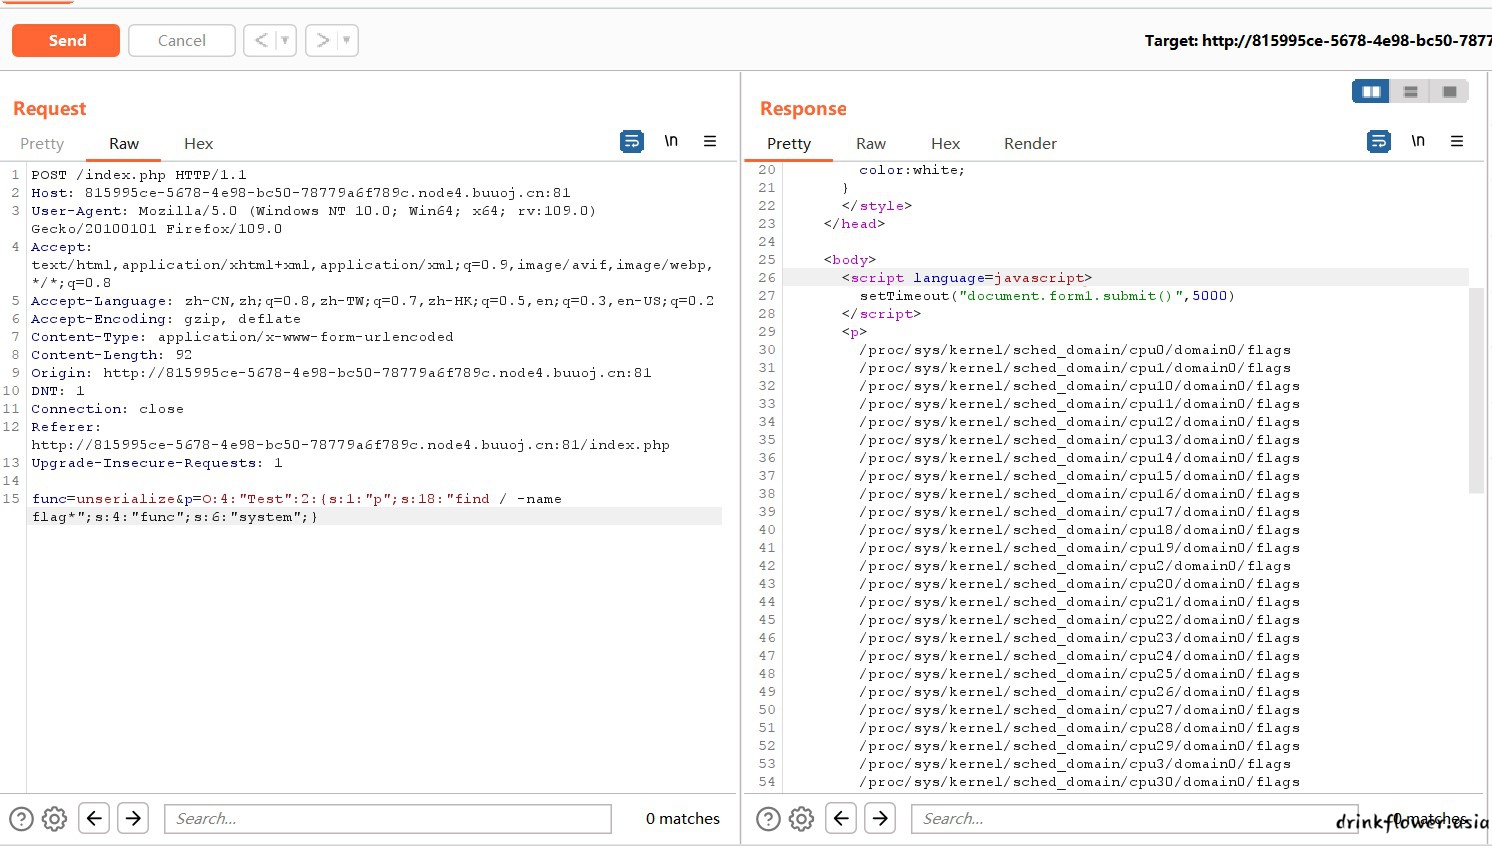Open Response panel hamburger menu

click(x=1457, y=141)
